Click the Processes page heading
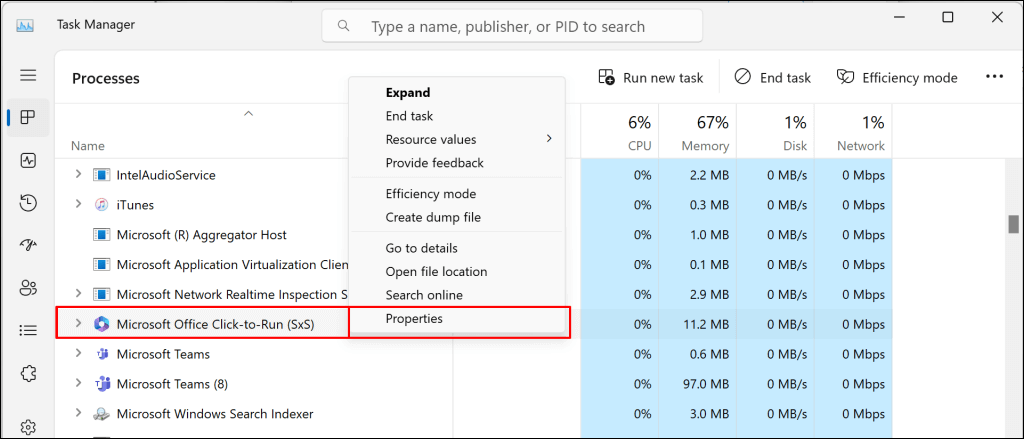 click(x=106, y=78)
